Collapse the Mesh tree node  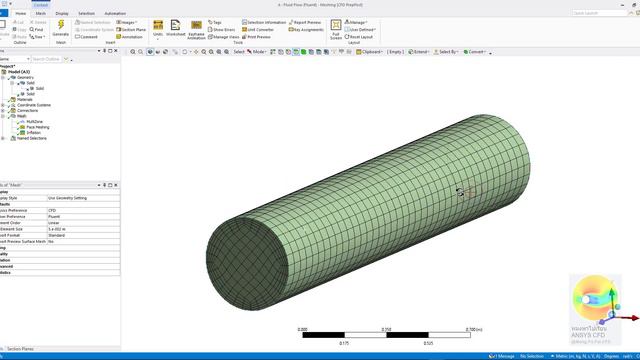pos(3,116)
